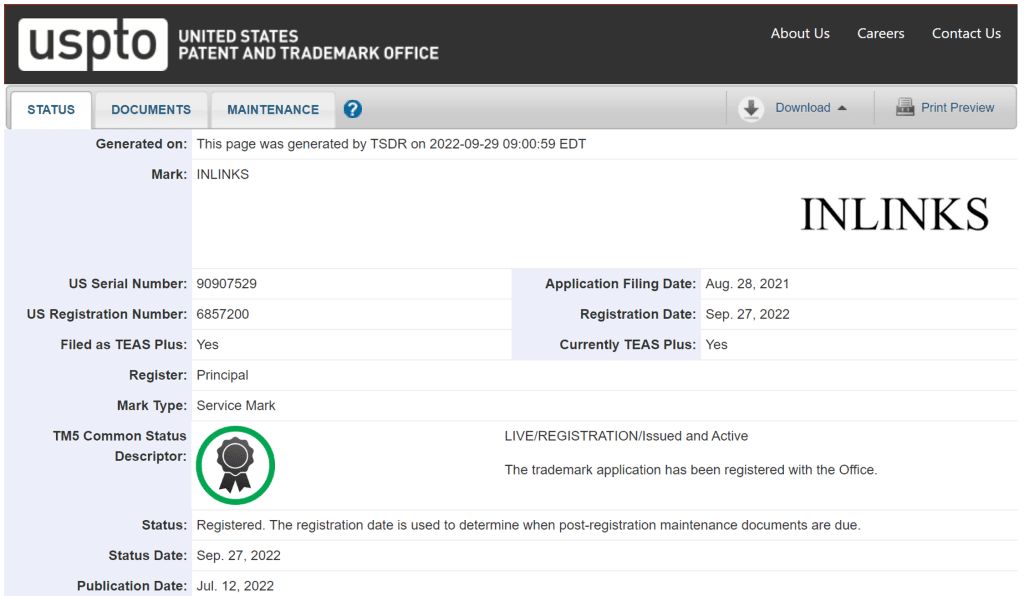
Task: Select serial number 90907529
Action: click(x=227, y=284)
